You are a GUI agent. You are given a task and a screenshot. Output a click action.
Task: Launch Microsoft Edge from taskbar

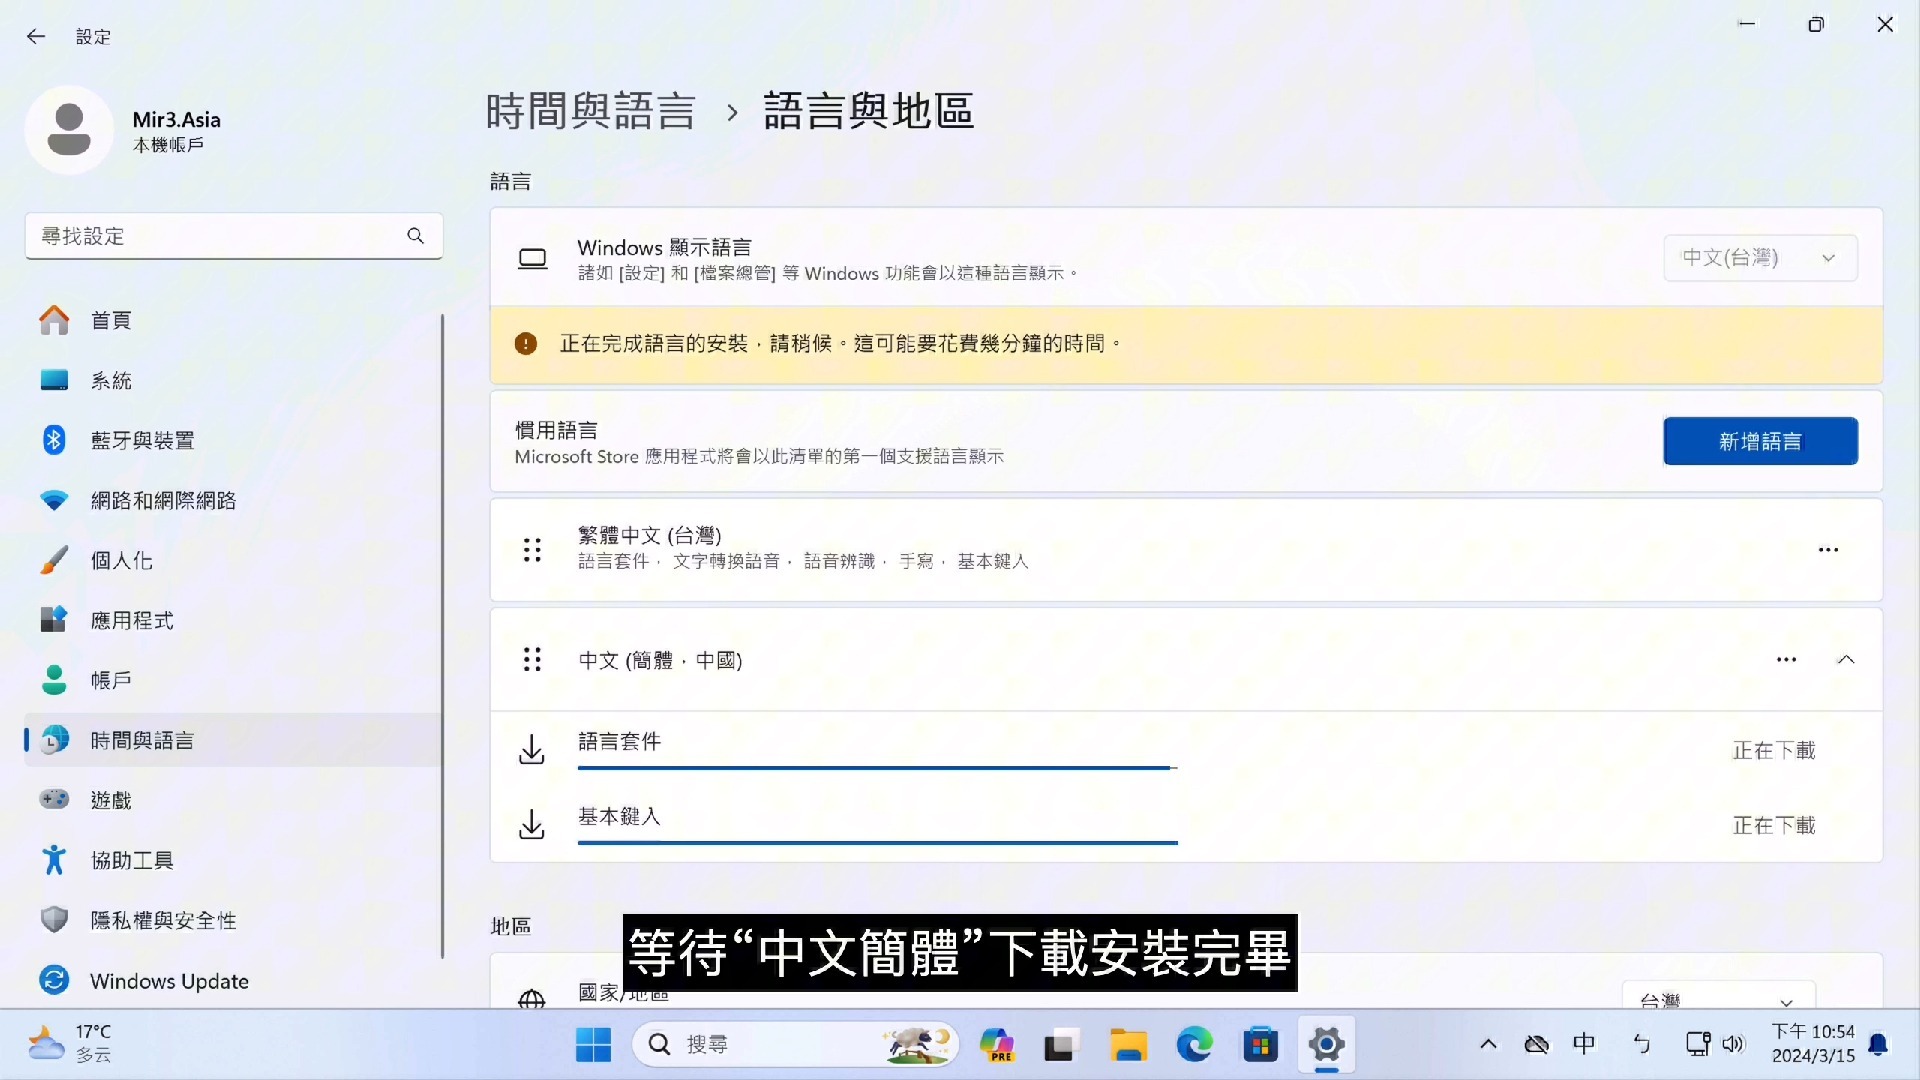point(1194,1044)
